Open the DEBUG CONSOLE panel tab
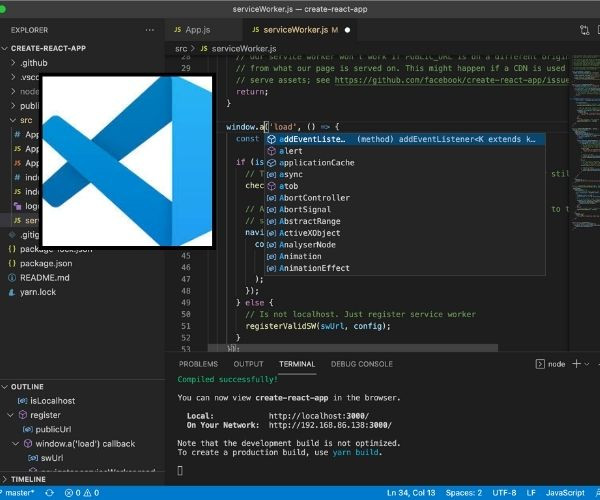Viewport: 600px width, 500px height. (362, 364)
